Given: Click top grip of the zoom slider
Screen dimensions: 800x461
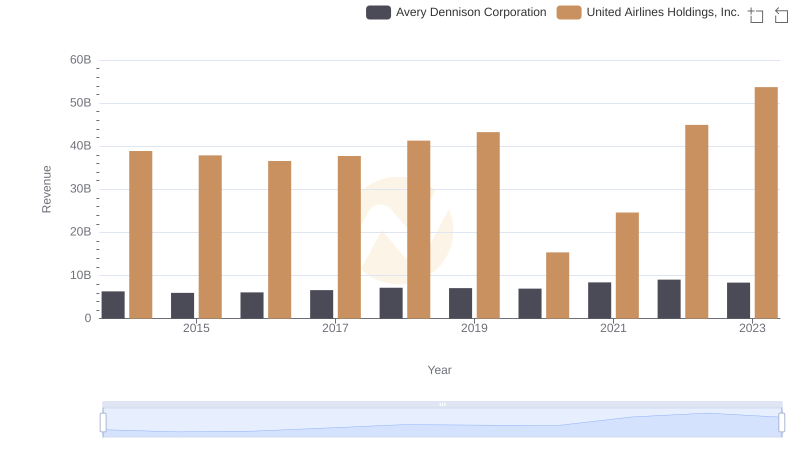Looking at the screenshot, I should pos(442,404).
